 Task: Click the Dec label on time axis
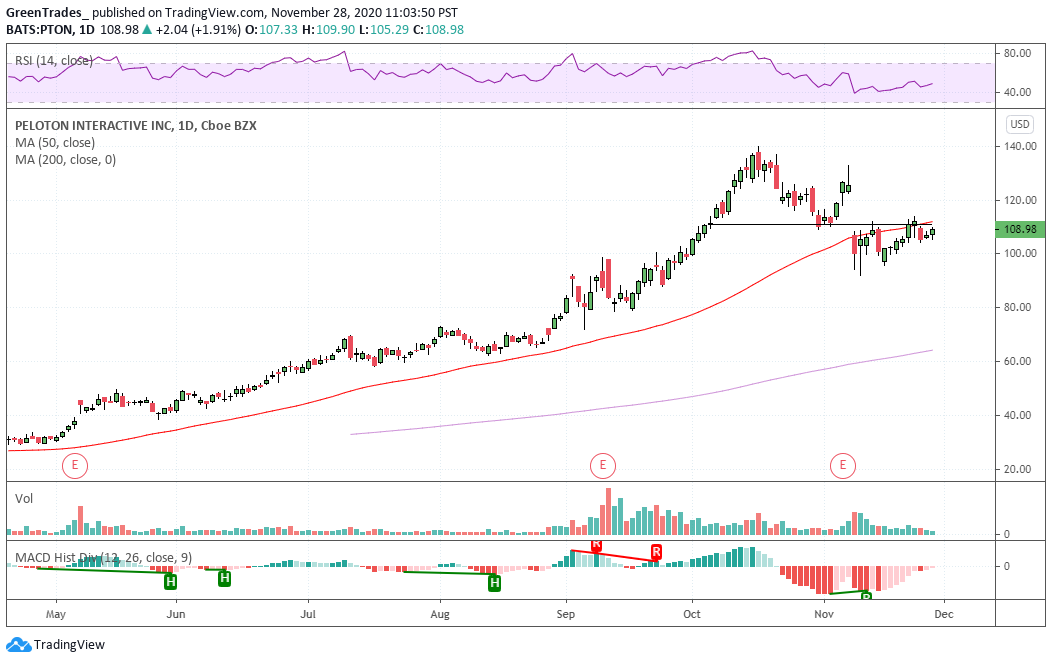pyautogui.click(x=944, y=614)
